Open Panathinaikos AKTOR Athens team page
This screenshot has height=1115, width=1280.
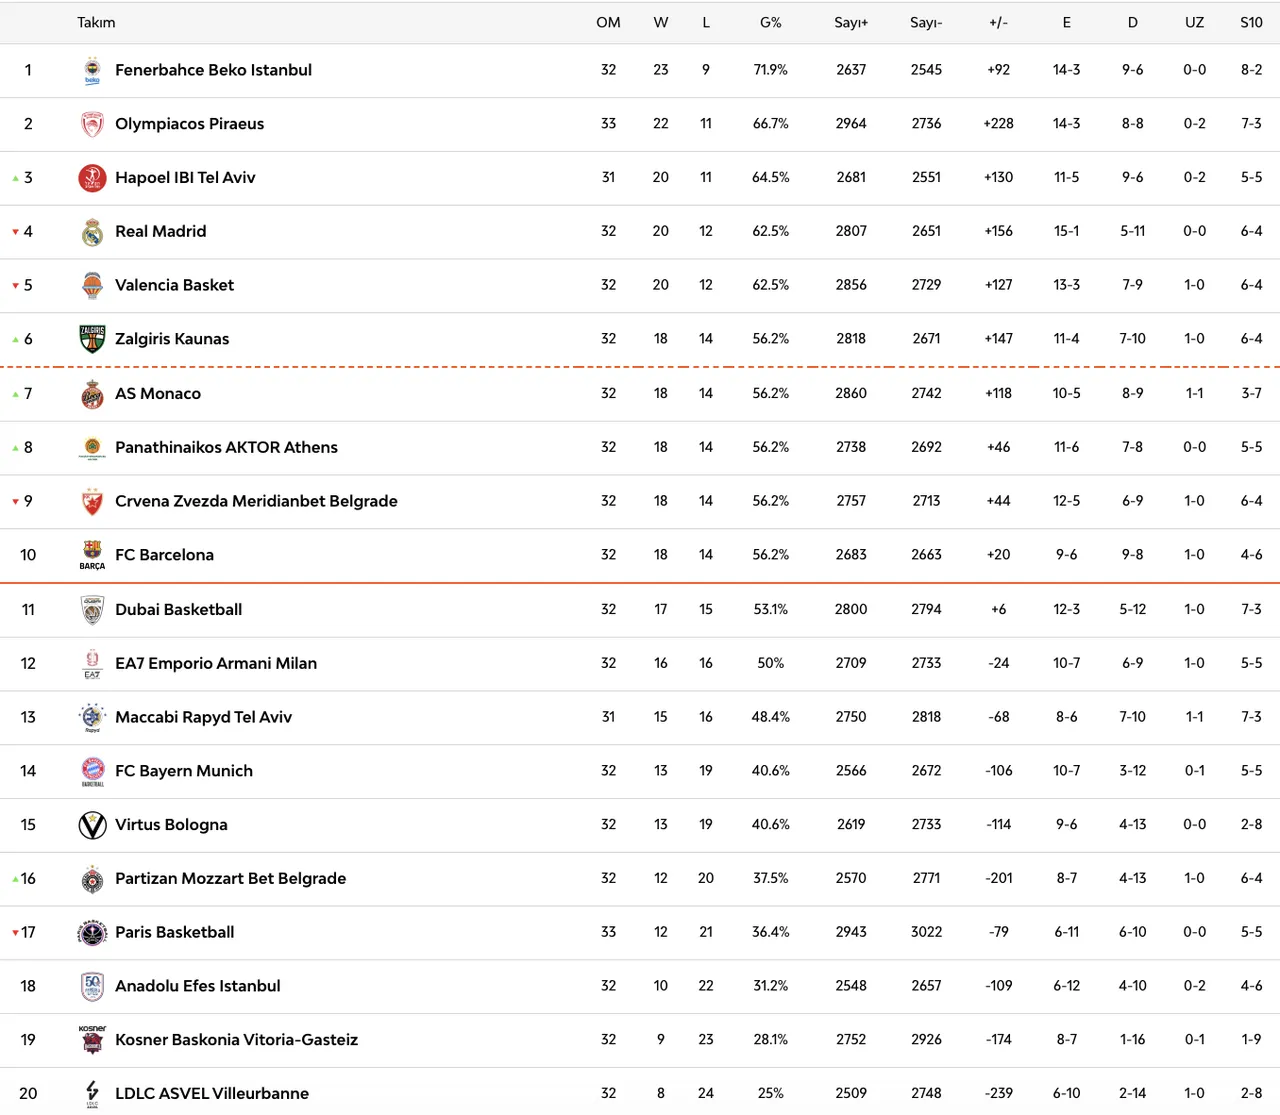(226, 448)
